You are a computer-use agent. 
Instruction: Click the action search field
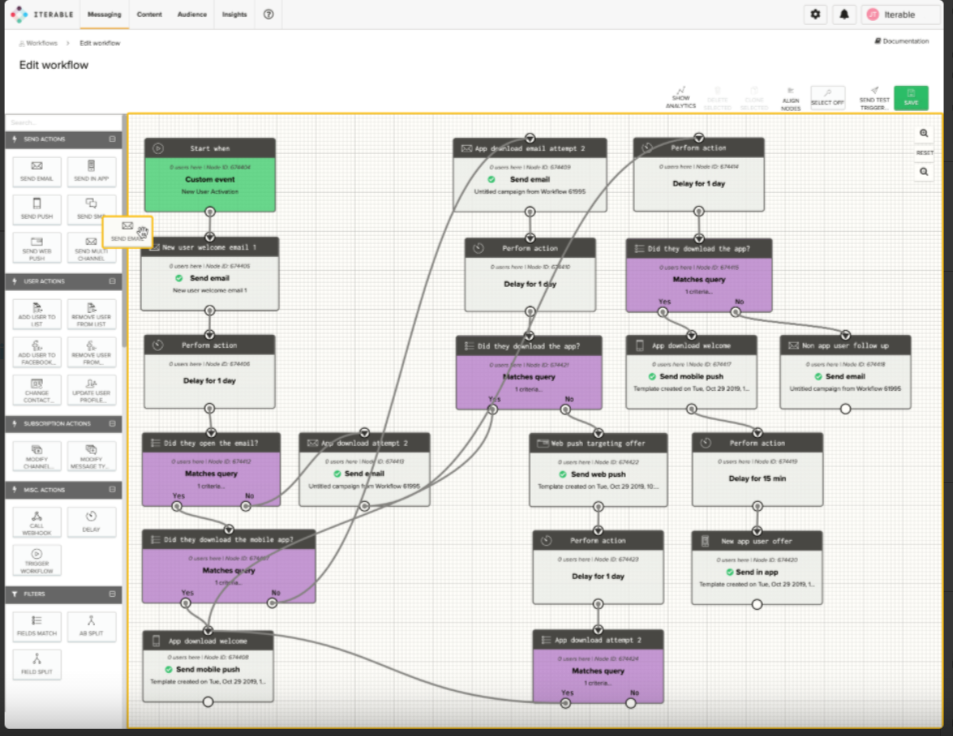pos(64,122)
